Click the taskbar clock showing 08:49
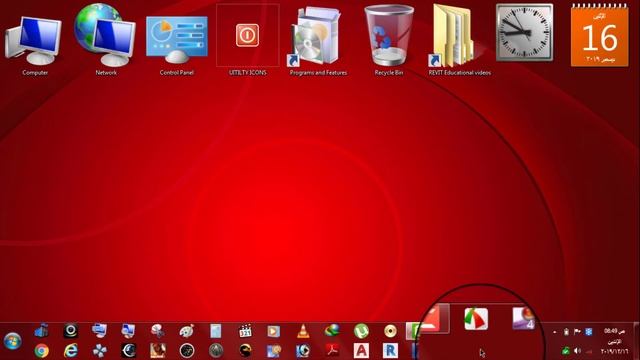The image size is (640, 360). (614, 331)
